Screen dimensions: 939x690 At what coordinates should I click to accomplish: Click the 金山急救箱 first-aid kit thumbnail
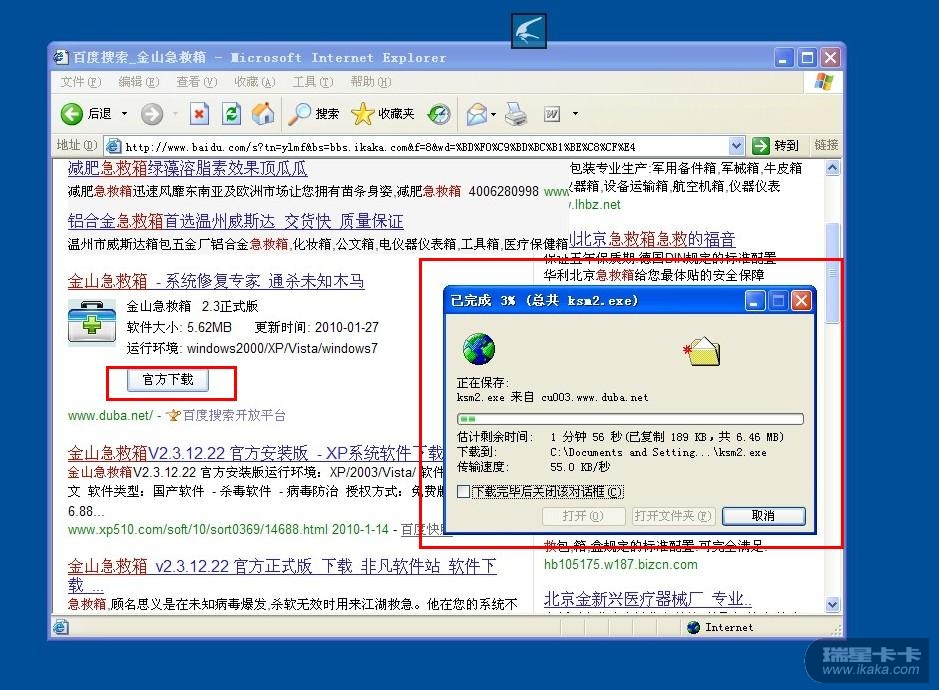tap(92, 322)
